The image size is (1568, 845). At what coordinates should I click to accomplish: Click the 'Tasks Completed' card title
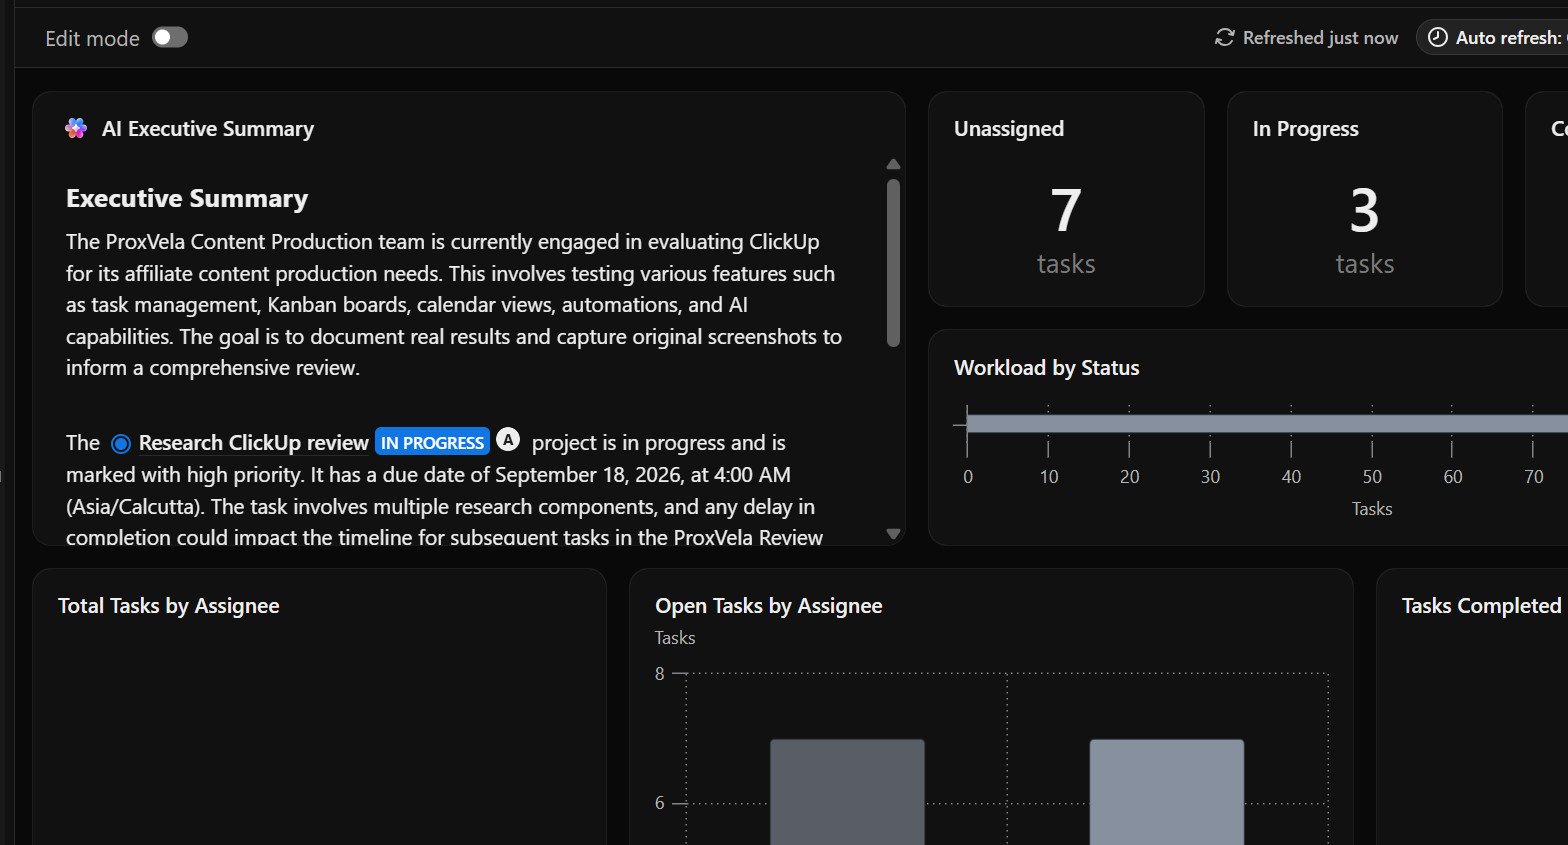click(1481, 606)
